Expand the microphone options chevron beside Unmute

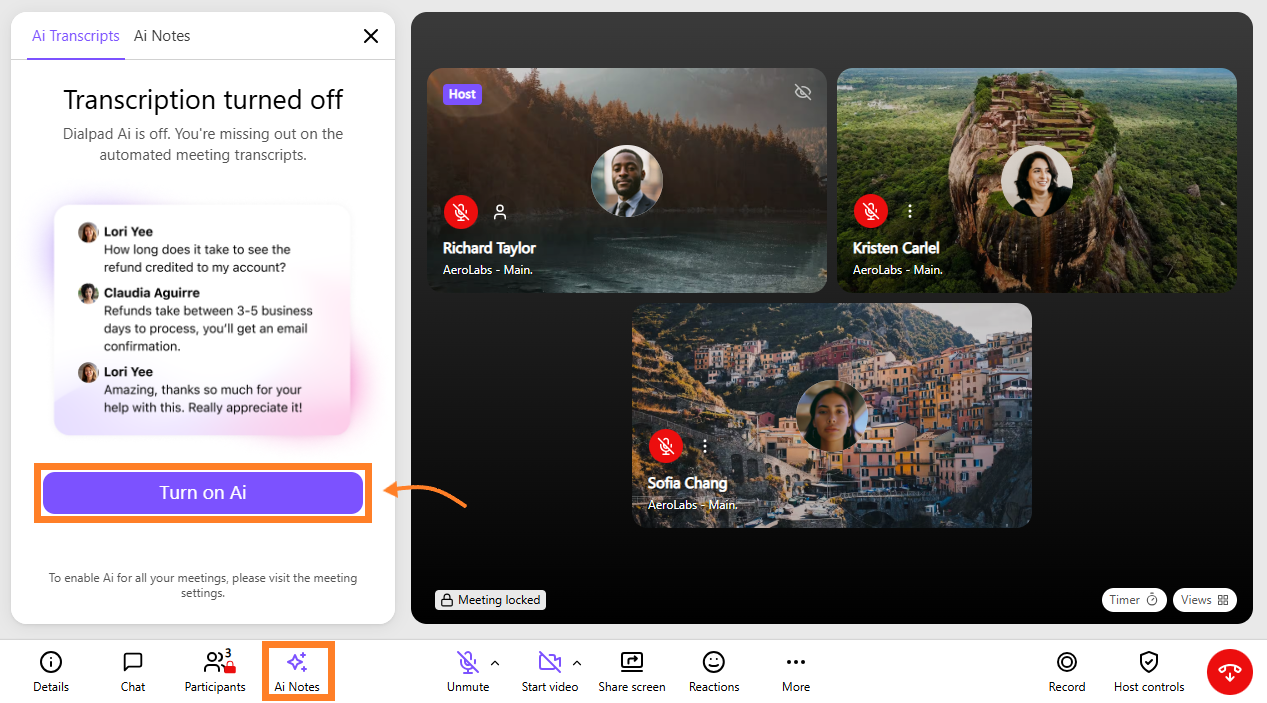[495, 662]
